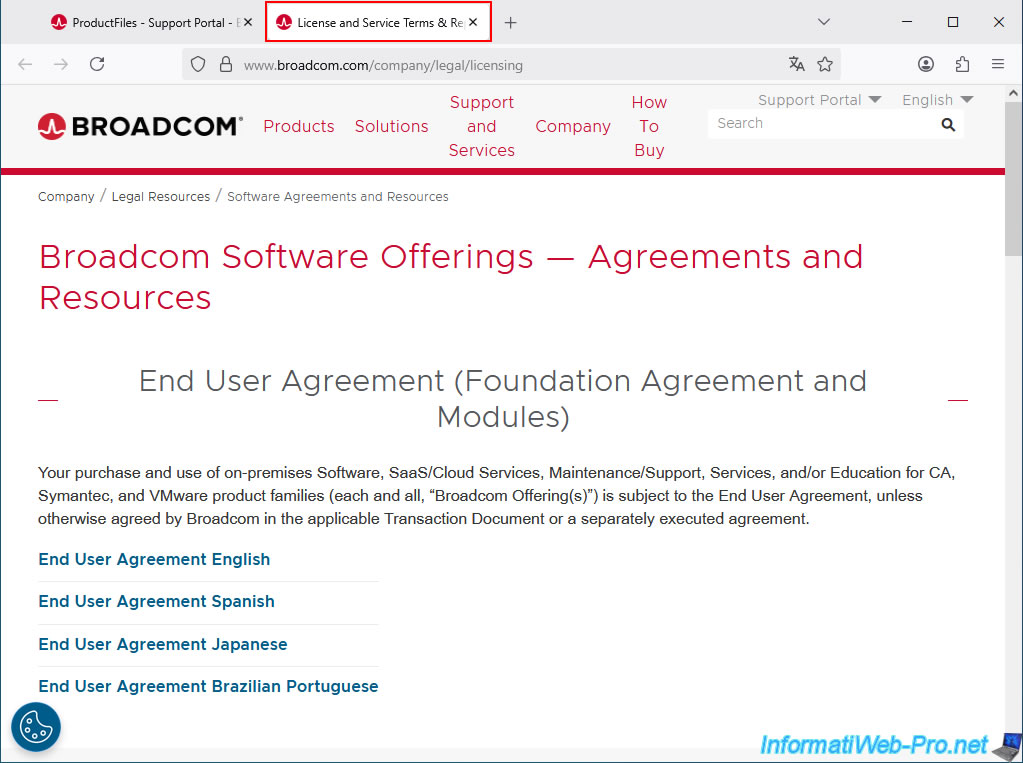Close the License and Service Terms tab
This screenshot has width=1023, height=763.
[473, 22]
